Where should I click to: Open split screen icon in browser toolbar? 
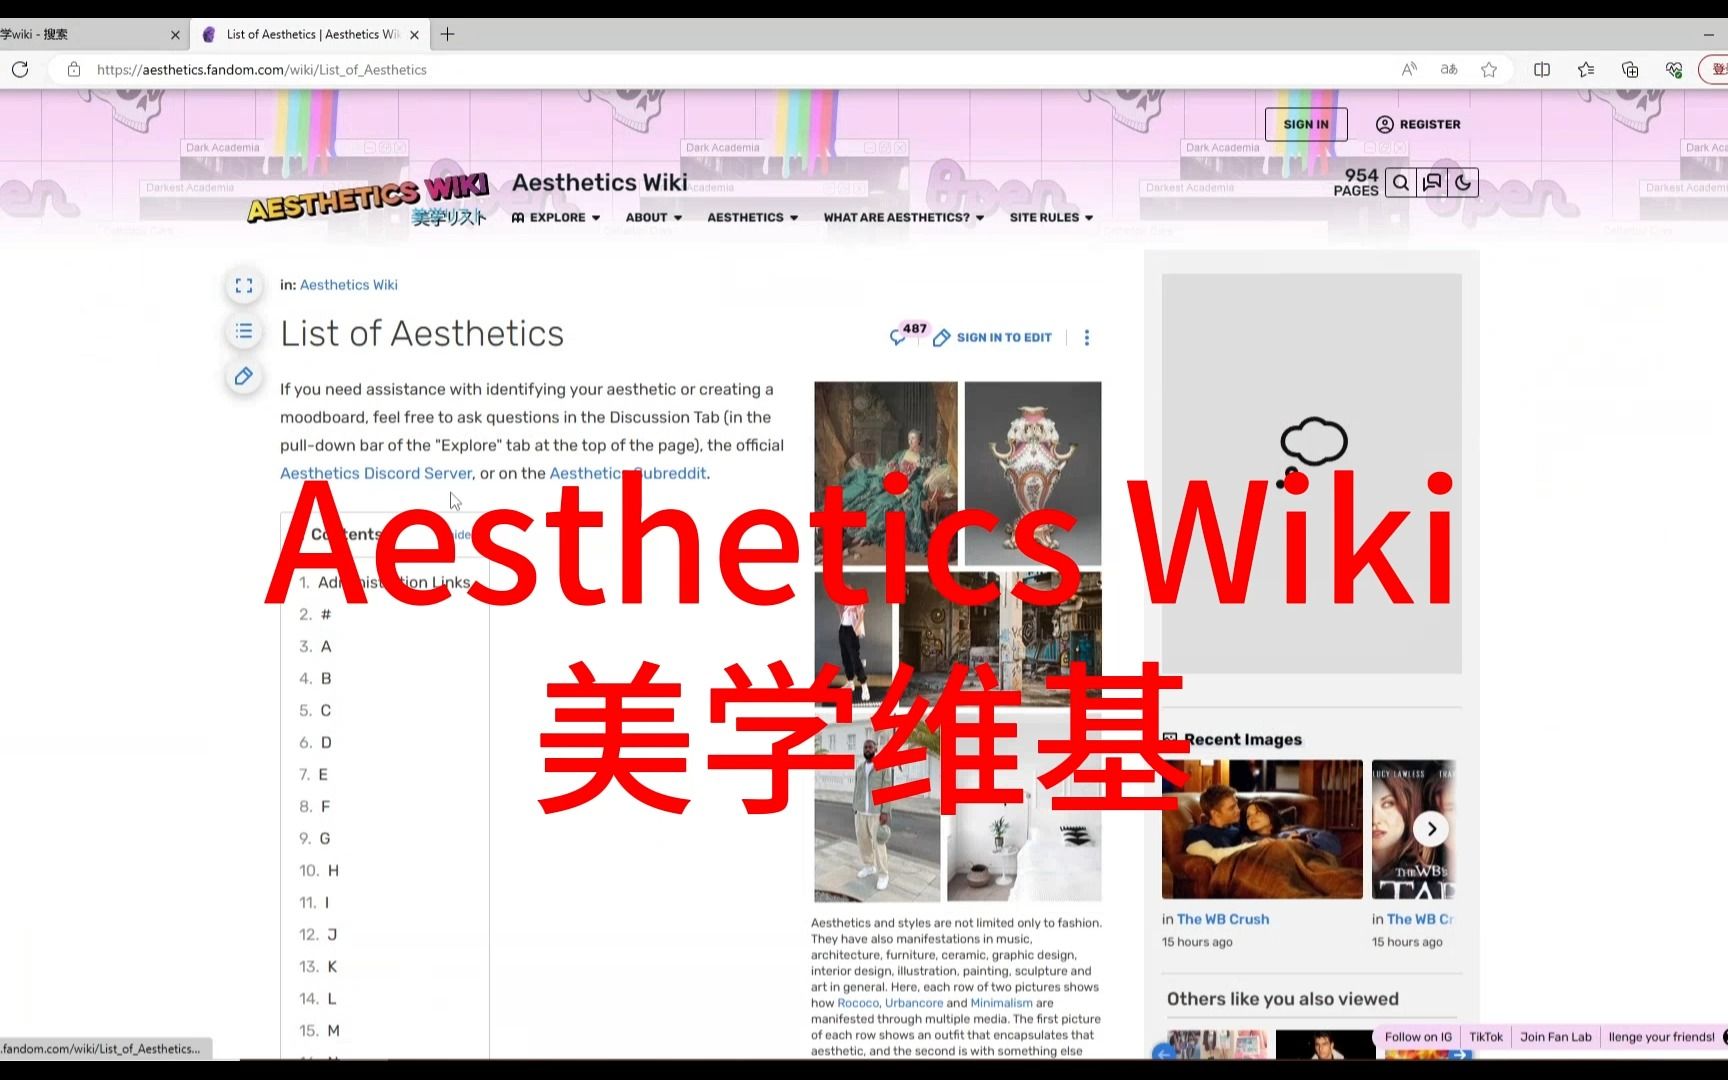tap(1542, 69)
